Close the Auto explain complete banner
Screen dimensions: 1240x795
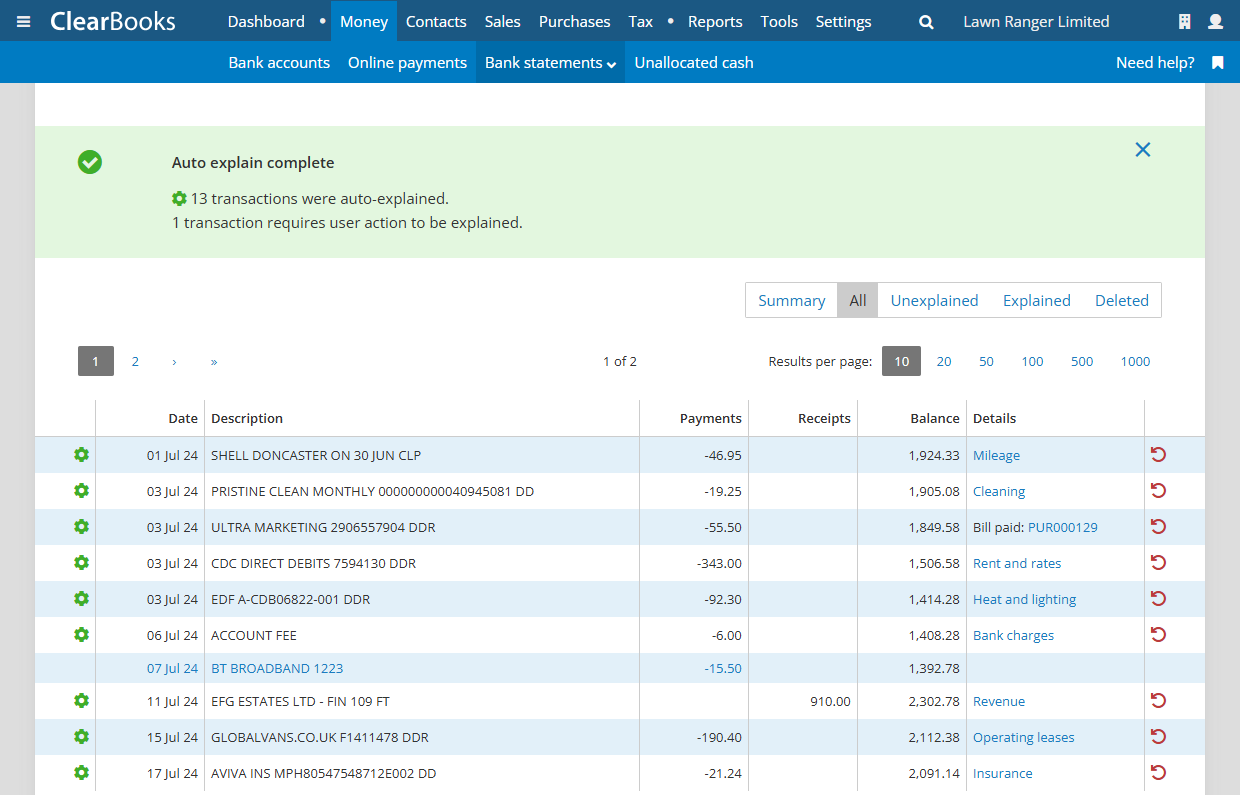[x=1143, y=149]
